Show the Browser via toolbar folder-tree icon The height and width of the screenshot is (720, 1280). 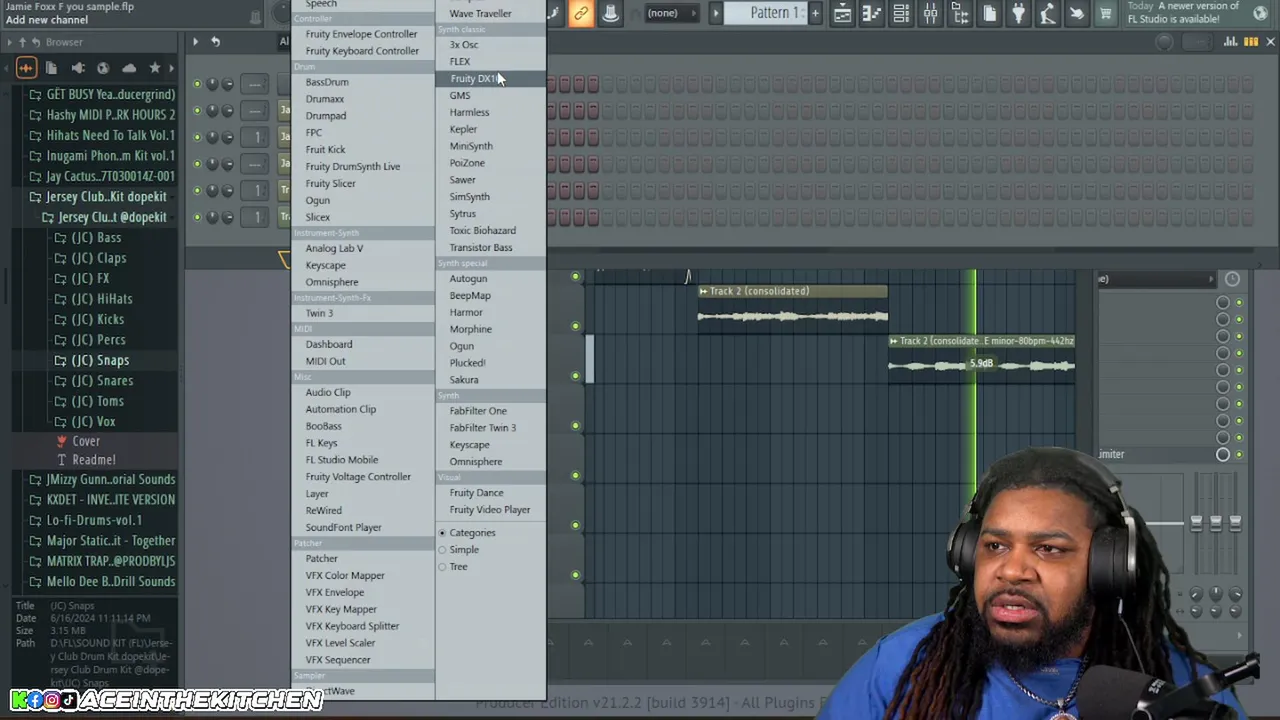click(960, 13)
